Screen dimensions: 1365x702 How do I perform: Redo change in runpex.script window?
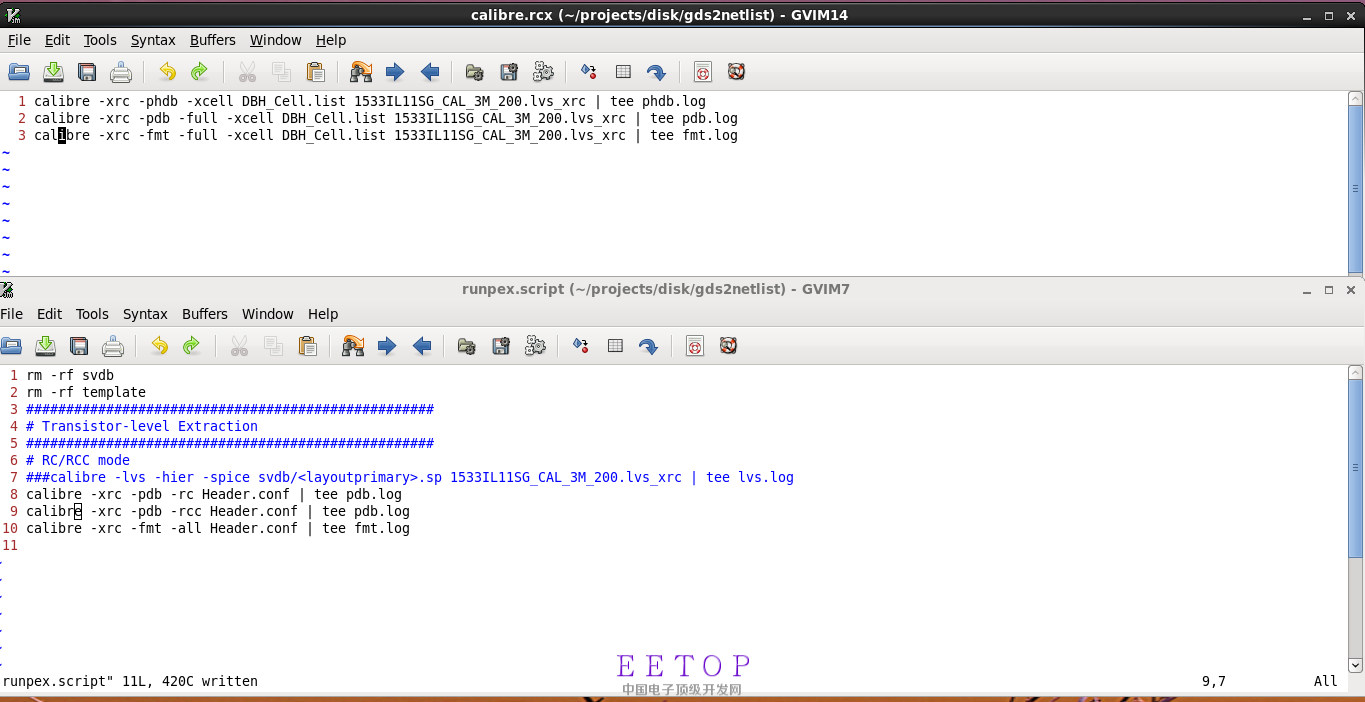[191, 346]
